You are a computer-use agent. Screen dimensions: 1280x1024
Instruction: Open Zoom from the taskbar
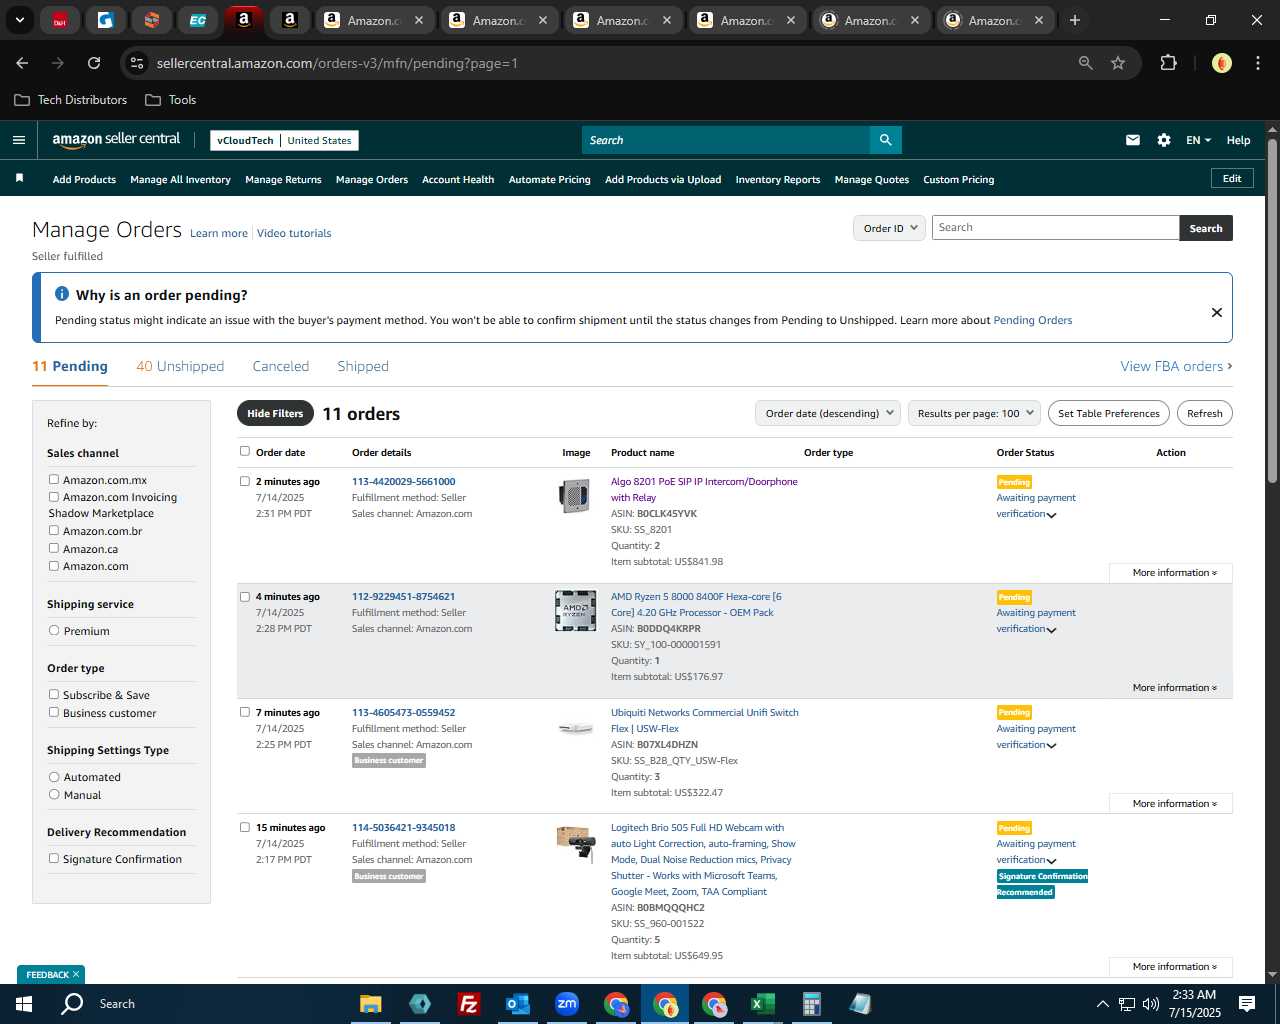pos(567,1004)
